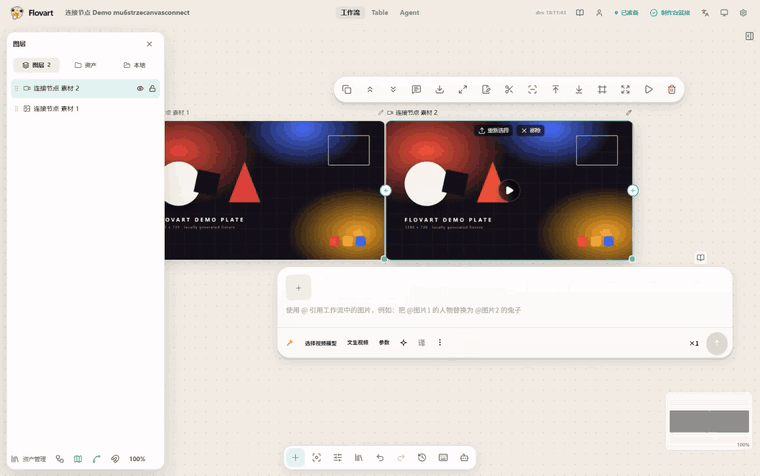760x476 pixels.
Task: Select layer row 连接节点 素材 2
Action: [85, 89]
